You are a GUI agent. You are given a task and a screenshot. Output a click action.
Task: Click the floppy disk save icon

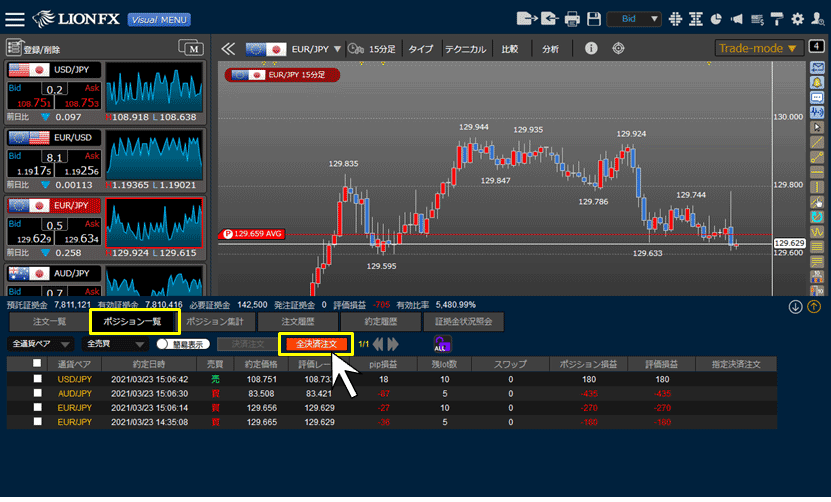(594, 19)
